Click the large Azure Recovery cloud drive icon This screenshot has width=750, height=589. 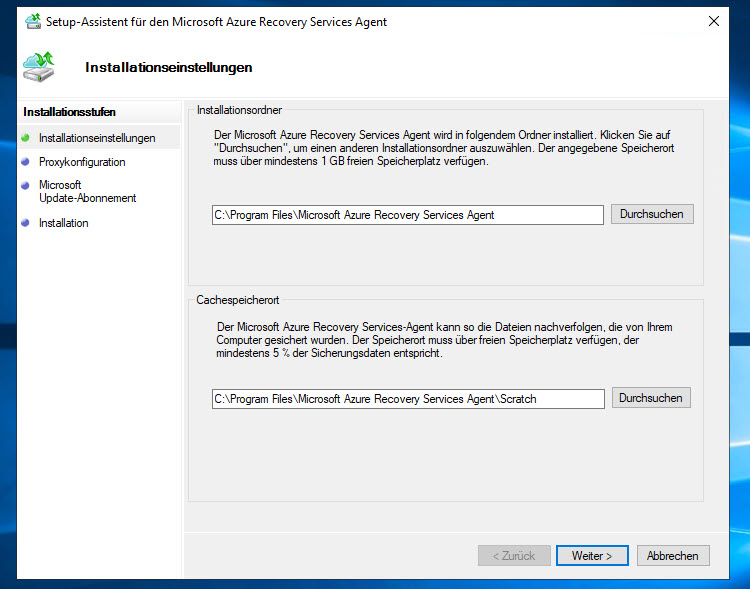[x=39, y=67]
